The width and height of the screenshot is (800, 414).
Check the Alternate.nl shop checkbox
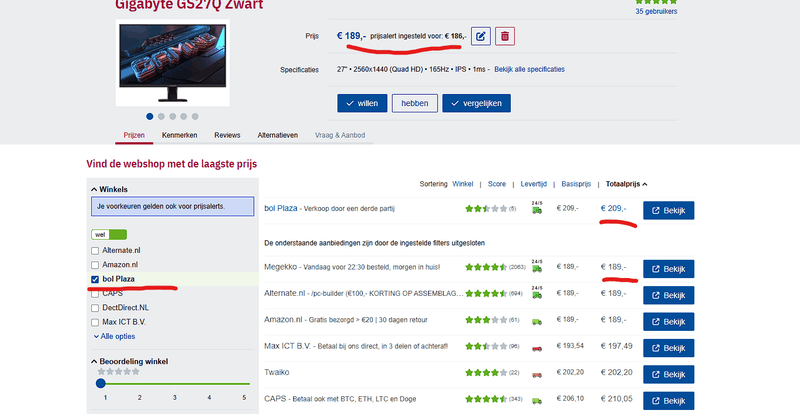pos(95,251)
